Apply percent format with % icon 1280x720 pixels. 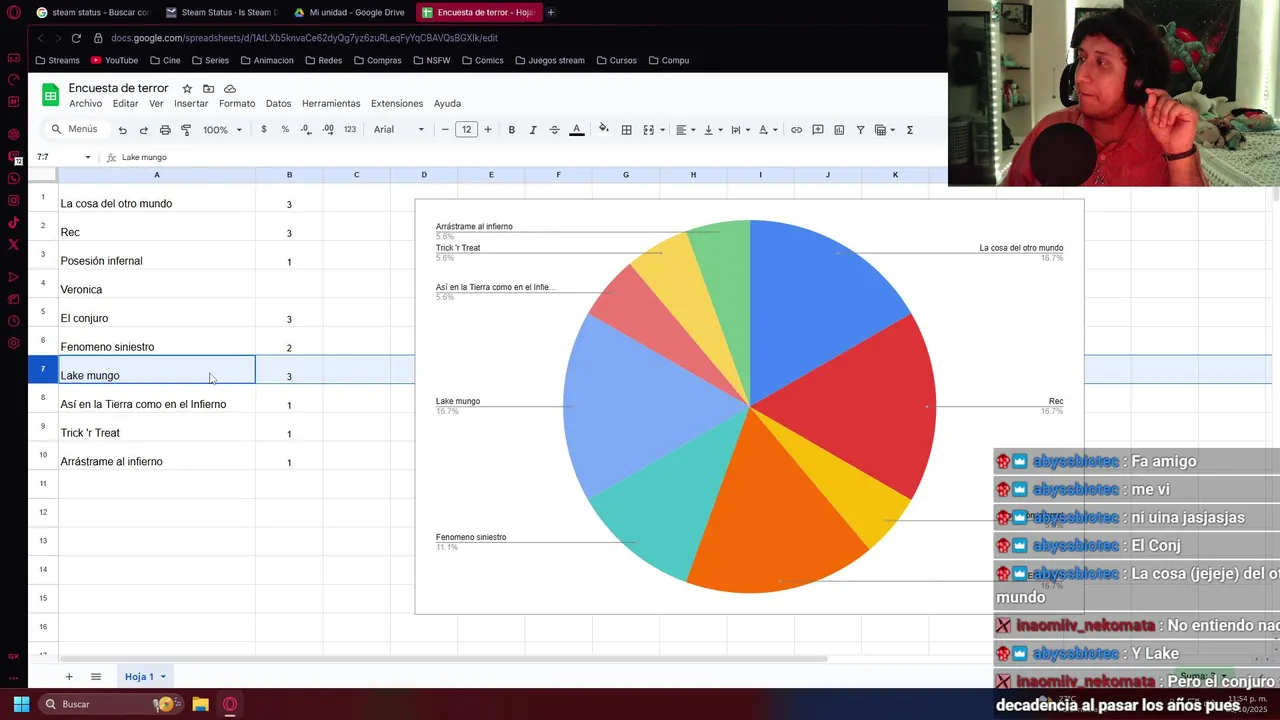(285, 130)
